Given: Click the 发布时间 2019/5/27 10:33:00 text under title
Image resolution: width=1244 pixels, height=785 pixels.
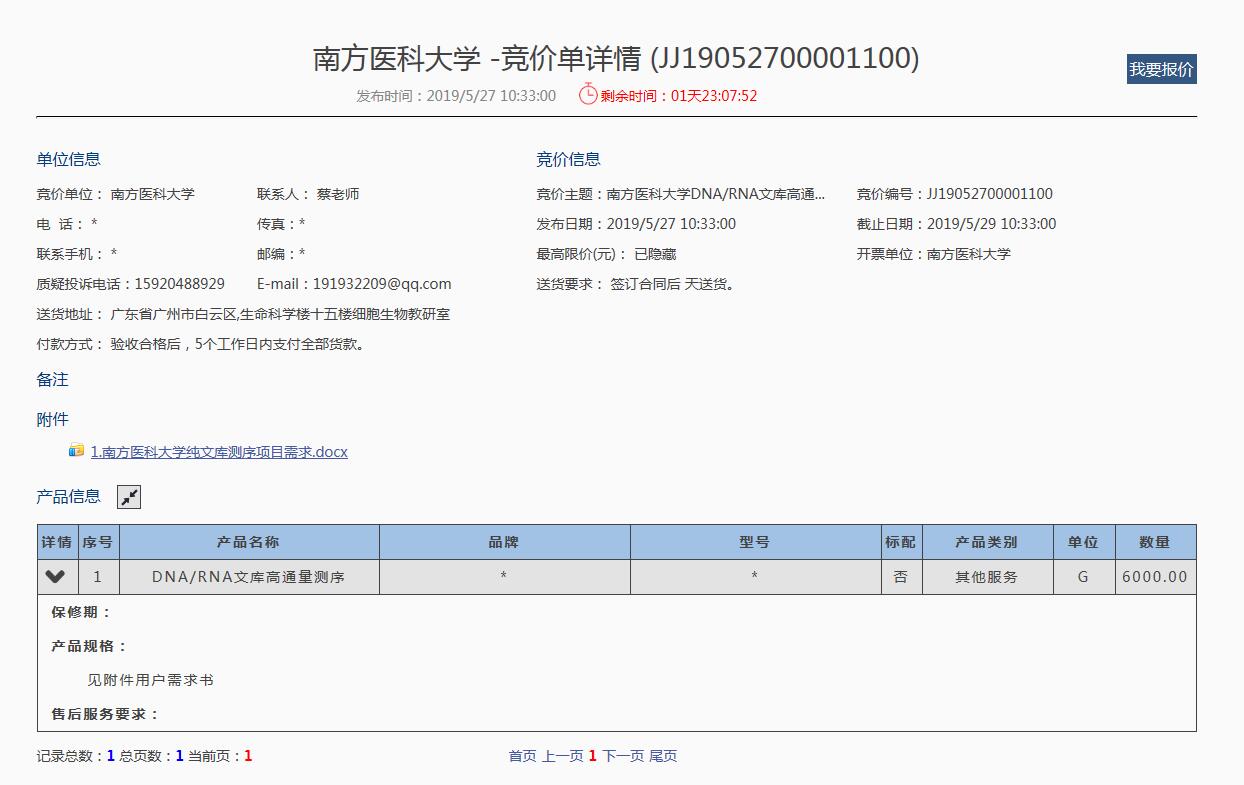Looking at the screenshot, I should (456, 96).
